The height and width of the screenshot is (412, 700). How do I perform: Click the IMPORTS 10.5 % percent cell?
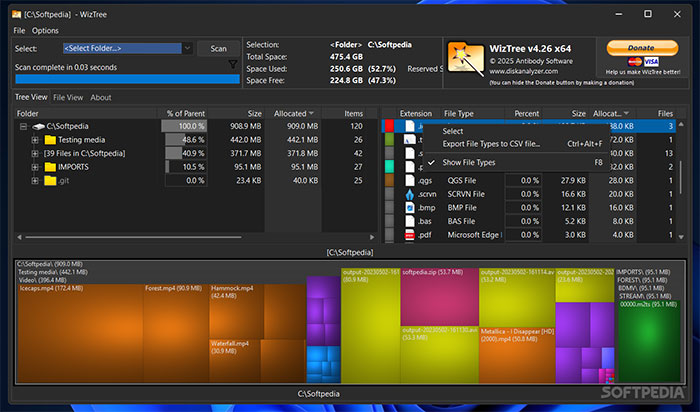[x=184, y=167]
